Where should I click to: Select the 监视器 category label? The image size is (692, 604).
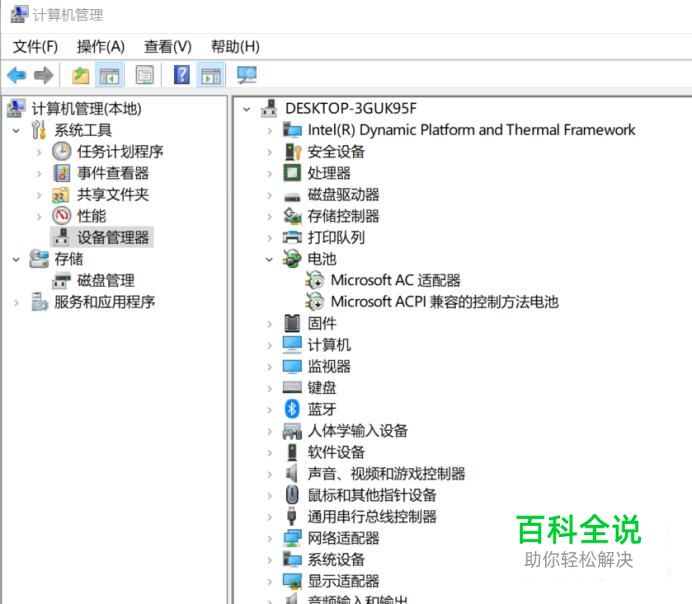click(329, 367)
